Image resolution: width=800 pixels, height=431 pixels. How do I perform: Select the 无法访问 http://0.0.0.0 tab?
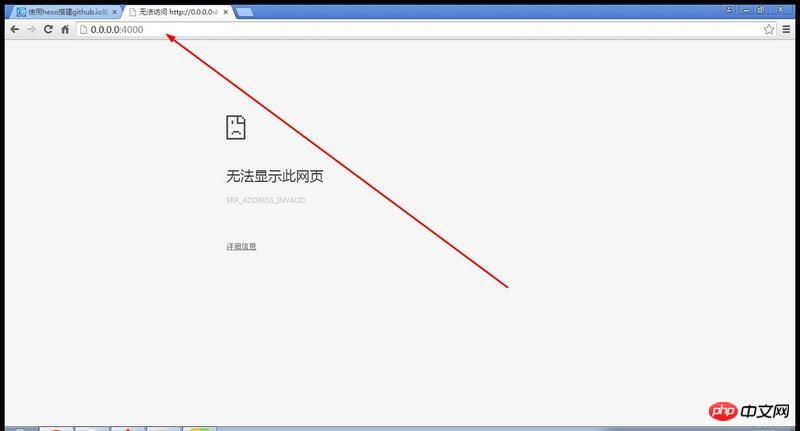coord(178,12)
